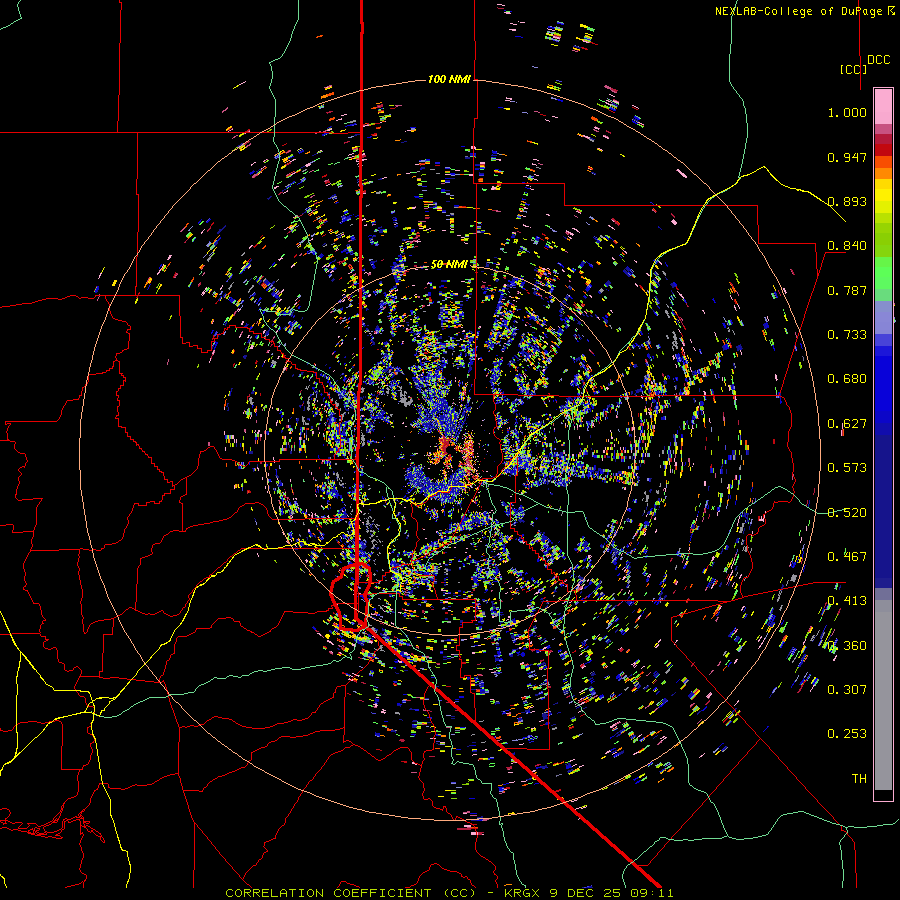Image resolution: width=900 pixels, height=900 pixels.
Task: Click the 0.573 scale value
Action: 847,468
